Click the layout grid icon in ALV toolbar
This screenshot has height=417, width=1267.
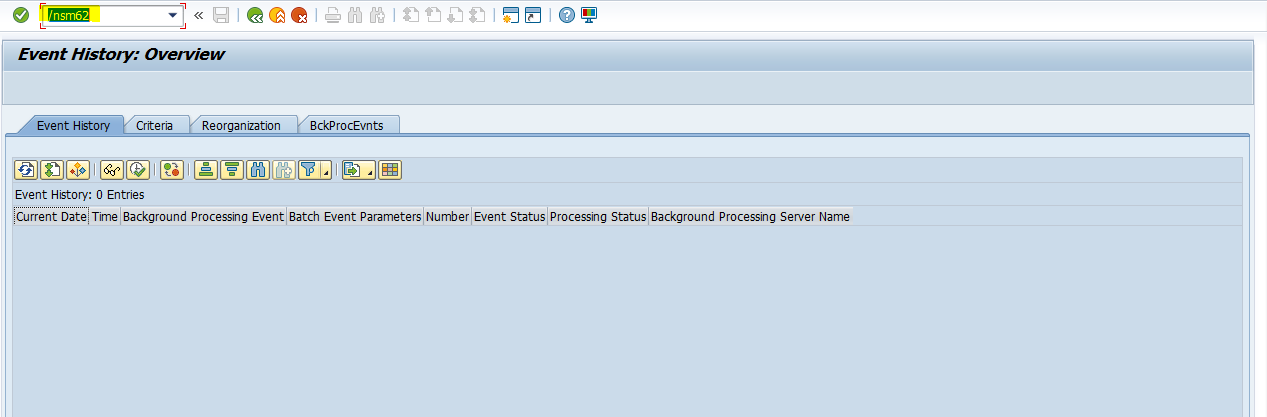(390, 170)
